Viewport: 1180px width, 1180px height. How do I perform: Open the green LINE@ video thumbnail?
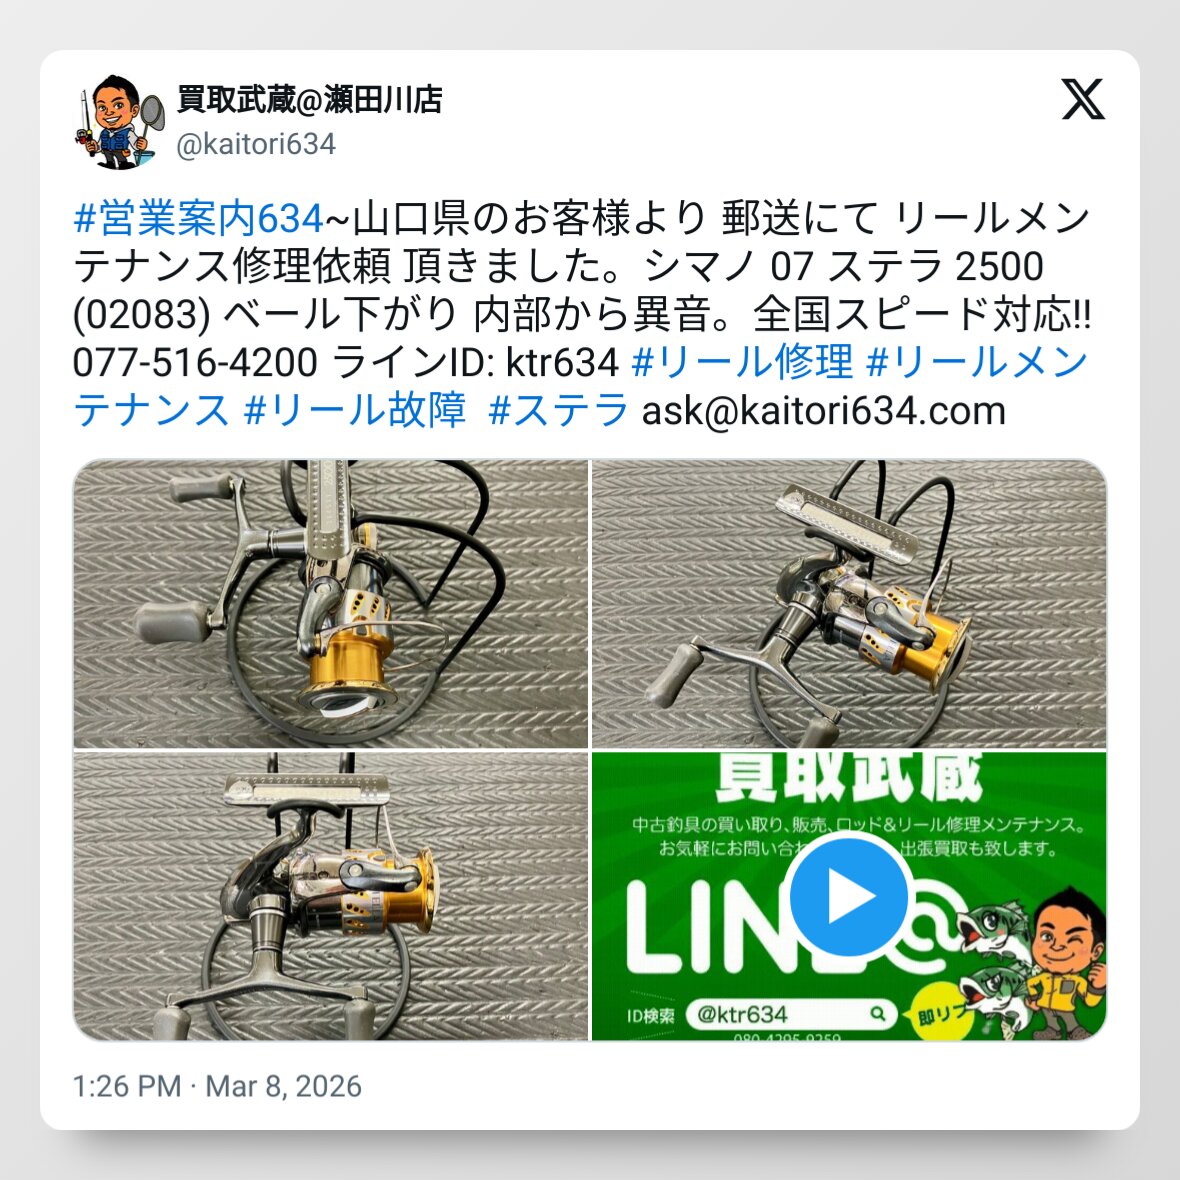coord(850,896)
